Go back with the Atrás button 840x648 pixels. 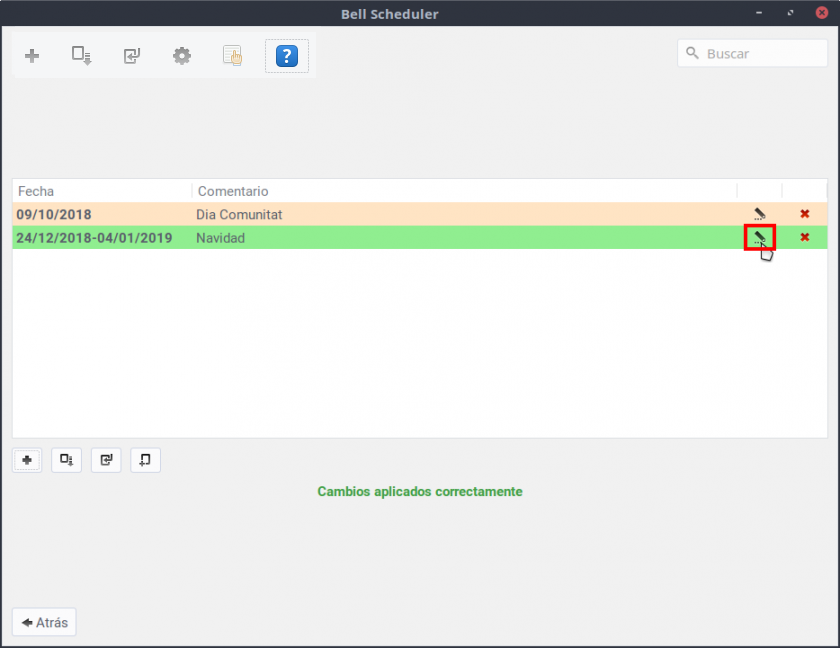click(44, 622)
